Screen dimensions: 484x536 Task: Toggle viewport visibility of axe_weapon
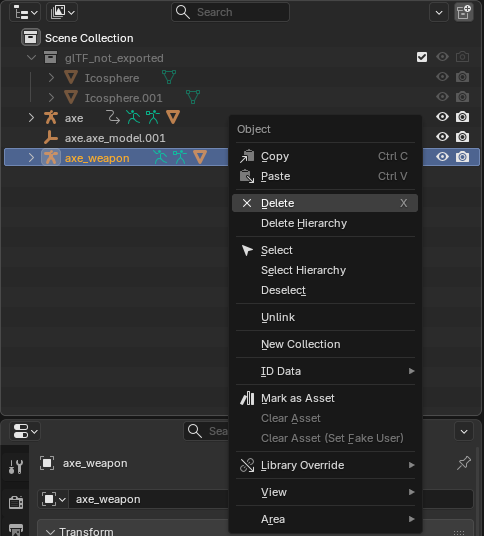click(442, 157)
